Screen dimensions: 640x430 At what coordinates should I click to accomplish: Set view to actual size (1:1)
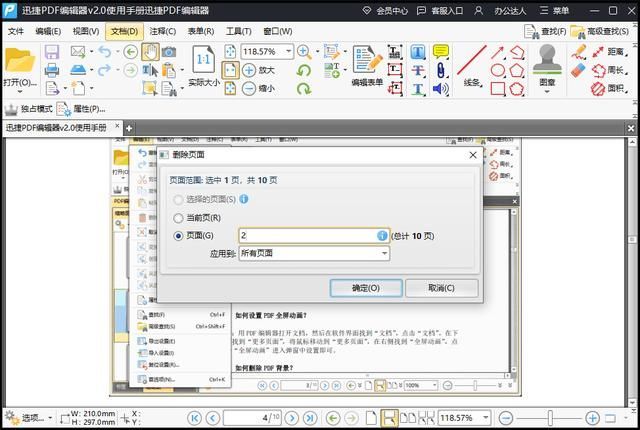(204, 60)
